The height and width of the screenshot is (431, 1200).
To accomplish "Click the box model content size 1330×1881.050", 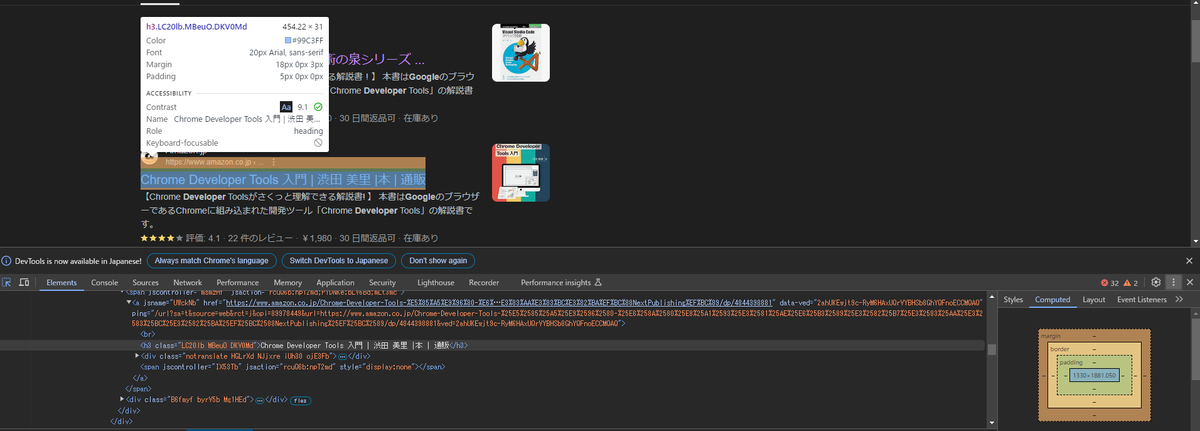I will [1096, 375].
